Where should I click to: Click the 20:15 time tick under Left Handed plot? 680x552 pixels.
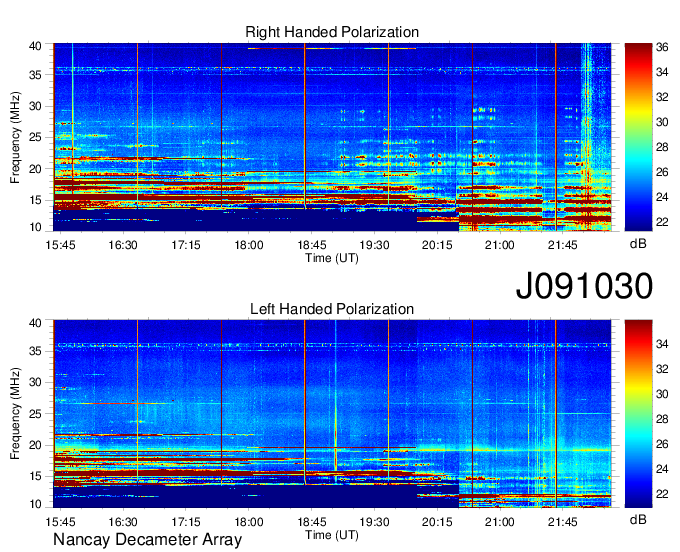[437, 522]
